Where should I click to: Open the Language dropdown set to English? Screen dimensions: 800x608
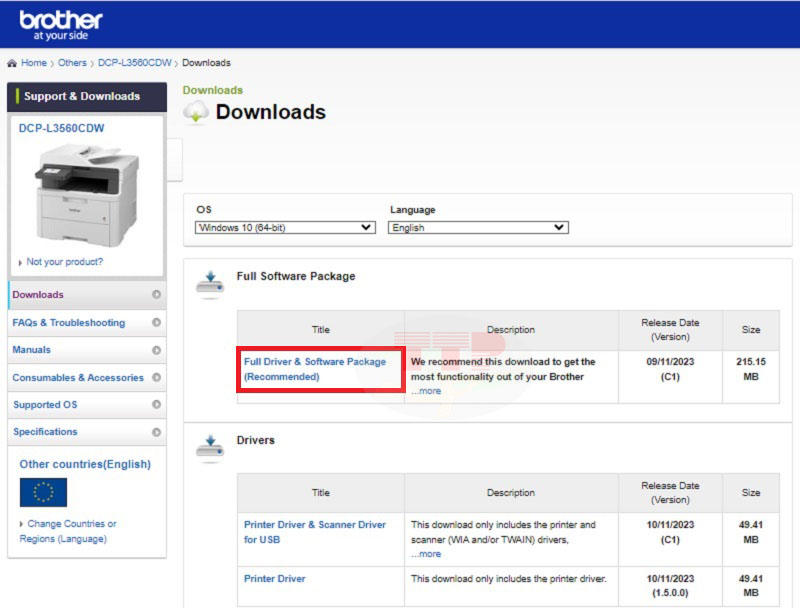point(478,228)
